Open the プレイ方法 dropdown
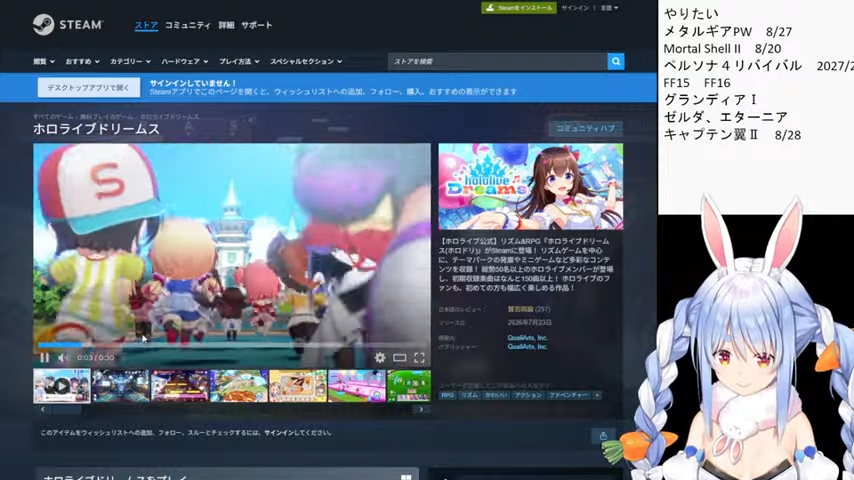This screenshot has width=854, height=480. coord(239,62)
